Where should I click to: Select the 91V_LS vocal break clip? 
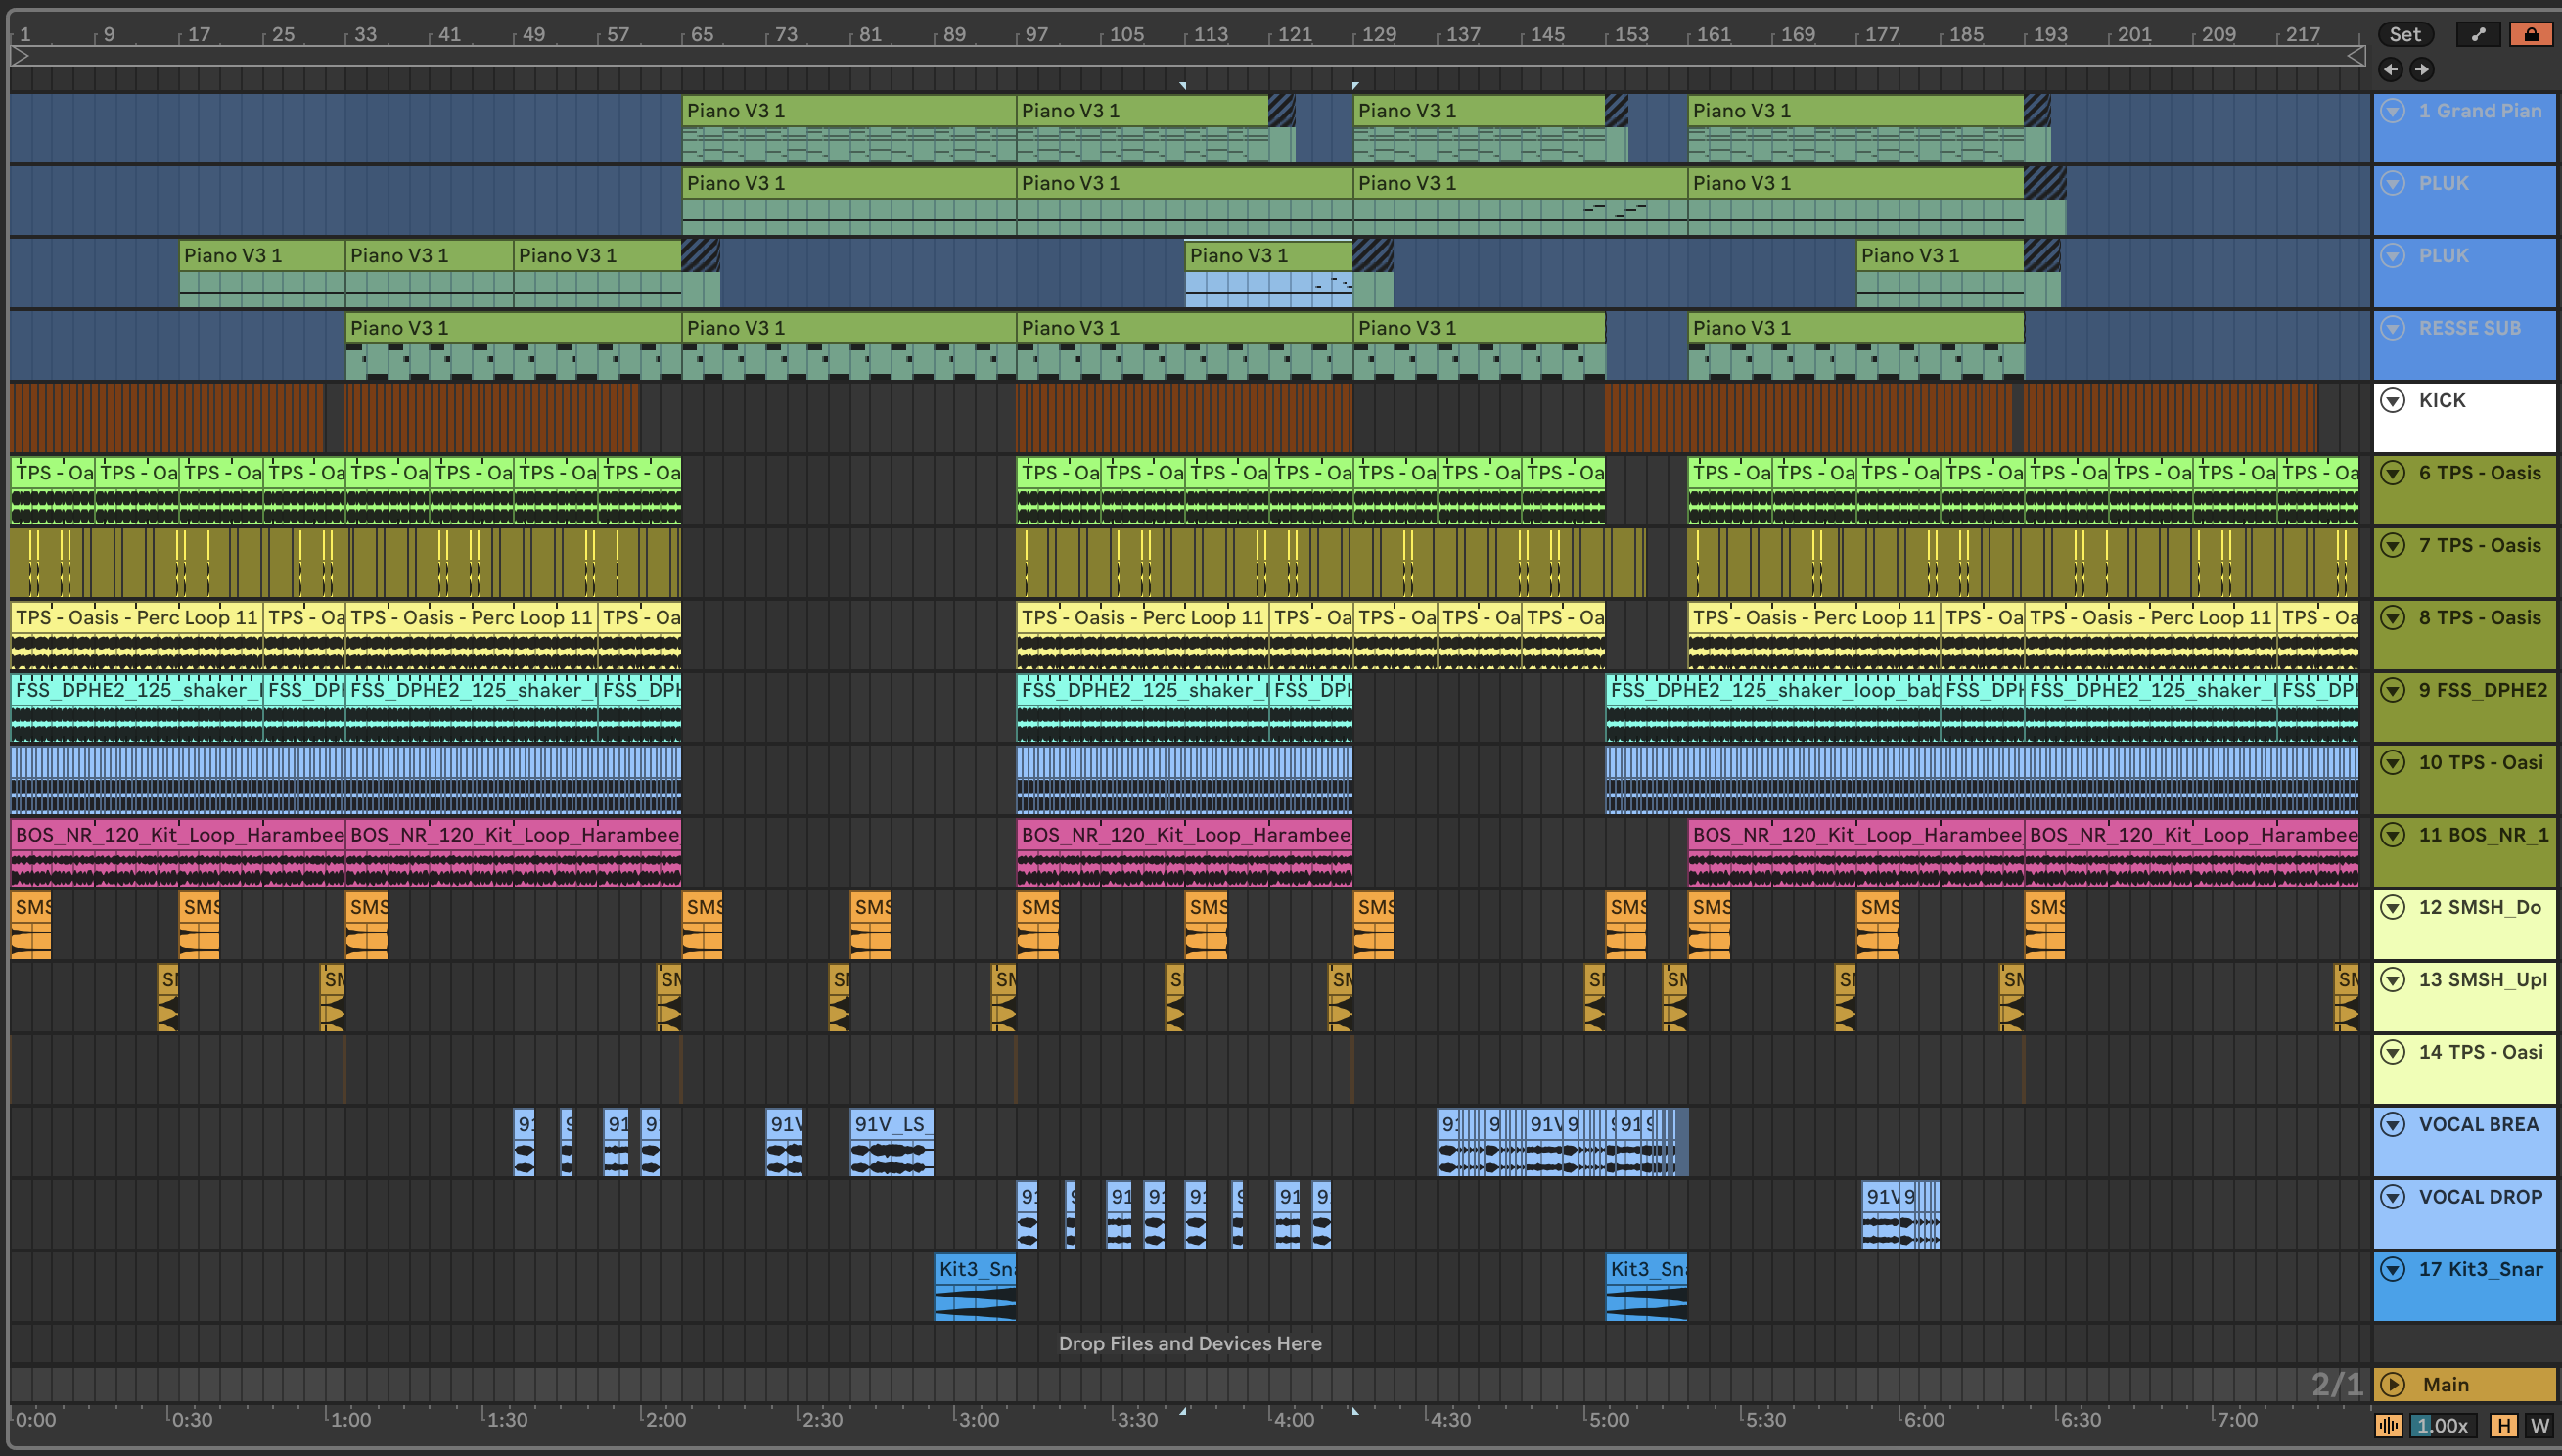(891, 1124)
